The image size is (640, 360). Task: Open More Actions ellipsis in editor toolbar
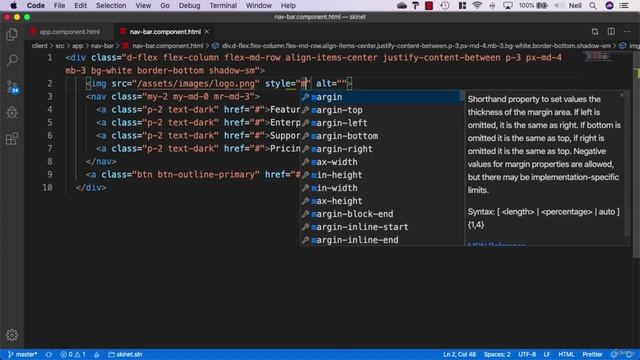tap(627, 31)
